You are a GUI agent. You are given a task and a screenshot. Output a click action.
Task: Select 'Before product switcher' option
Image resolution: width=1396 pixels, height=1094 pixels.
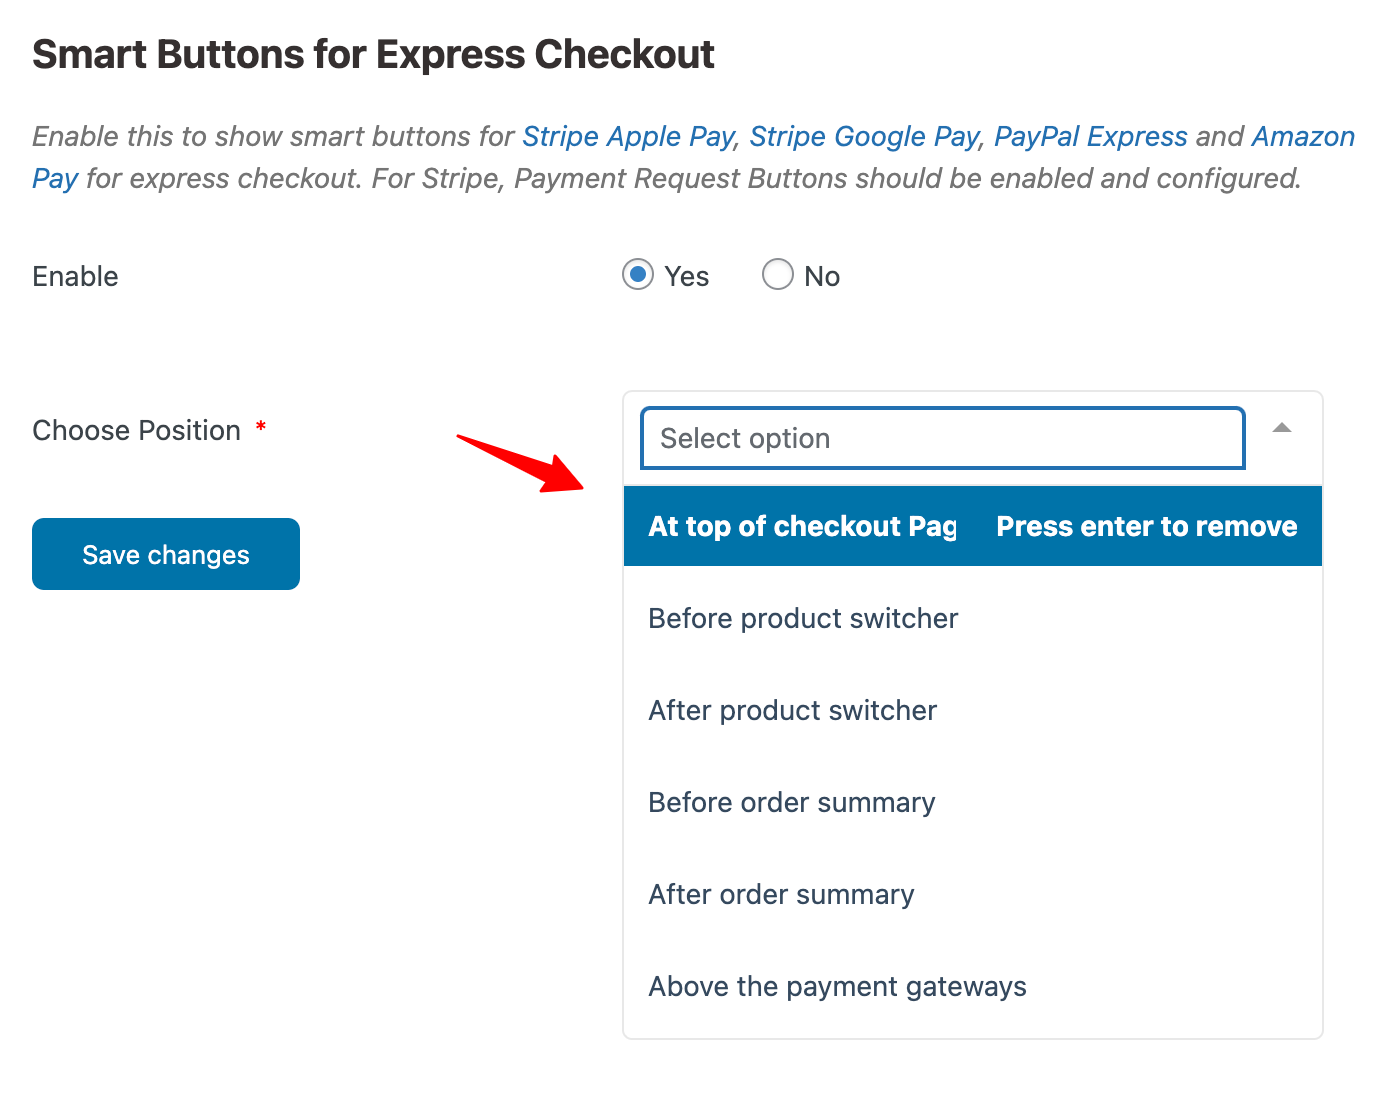point(803,618)
